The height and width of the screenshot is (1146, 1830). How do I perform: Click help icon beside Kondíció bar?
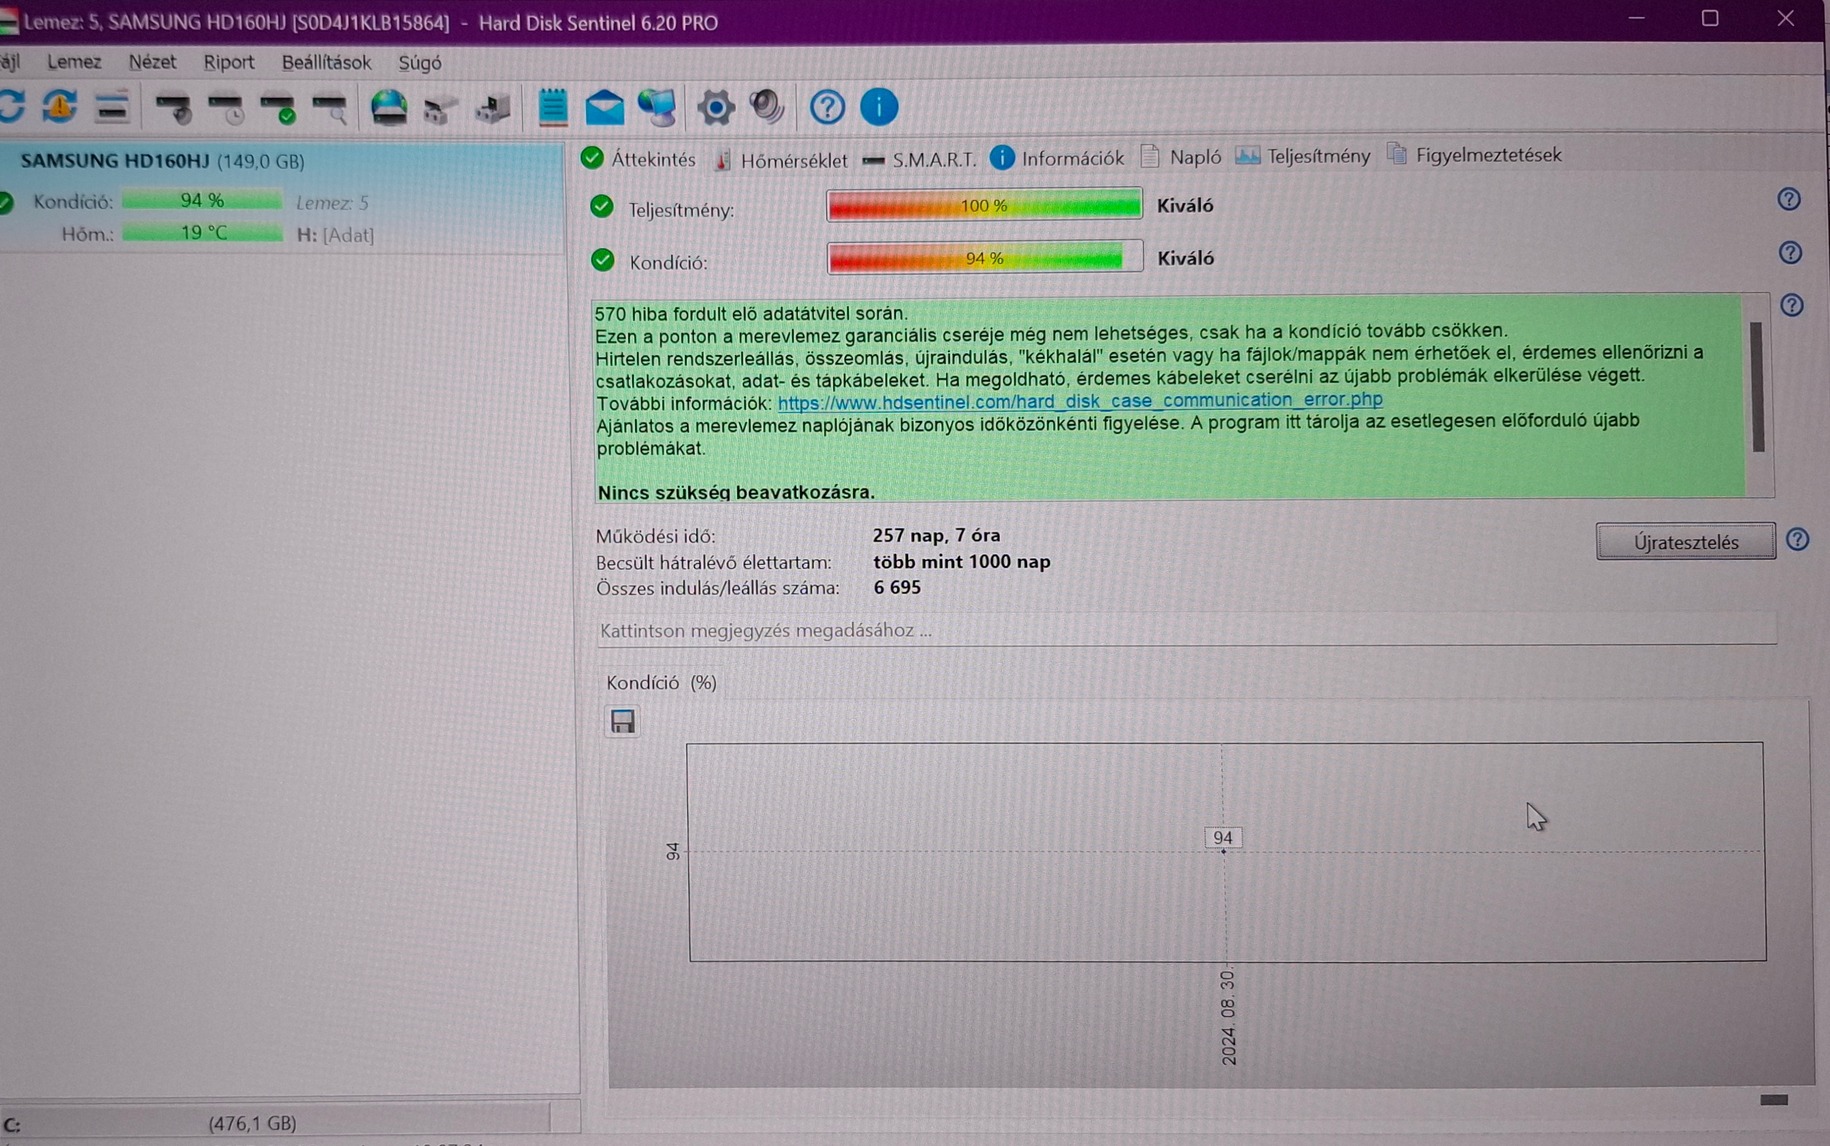coord(1790,252)
